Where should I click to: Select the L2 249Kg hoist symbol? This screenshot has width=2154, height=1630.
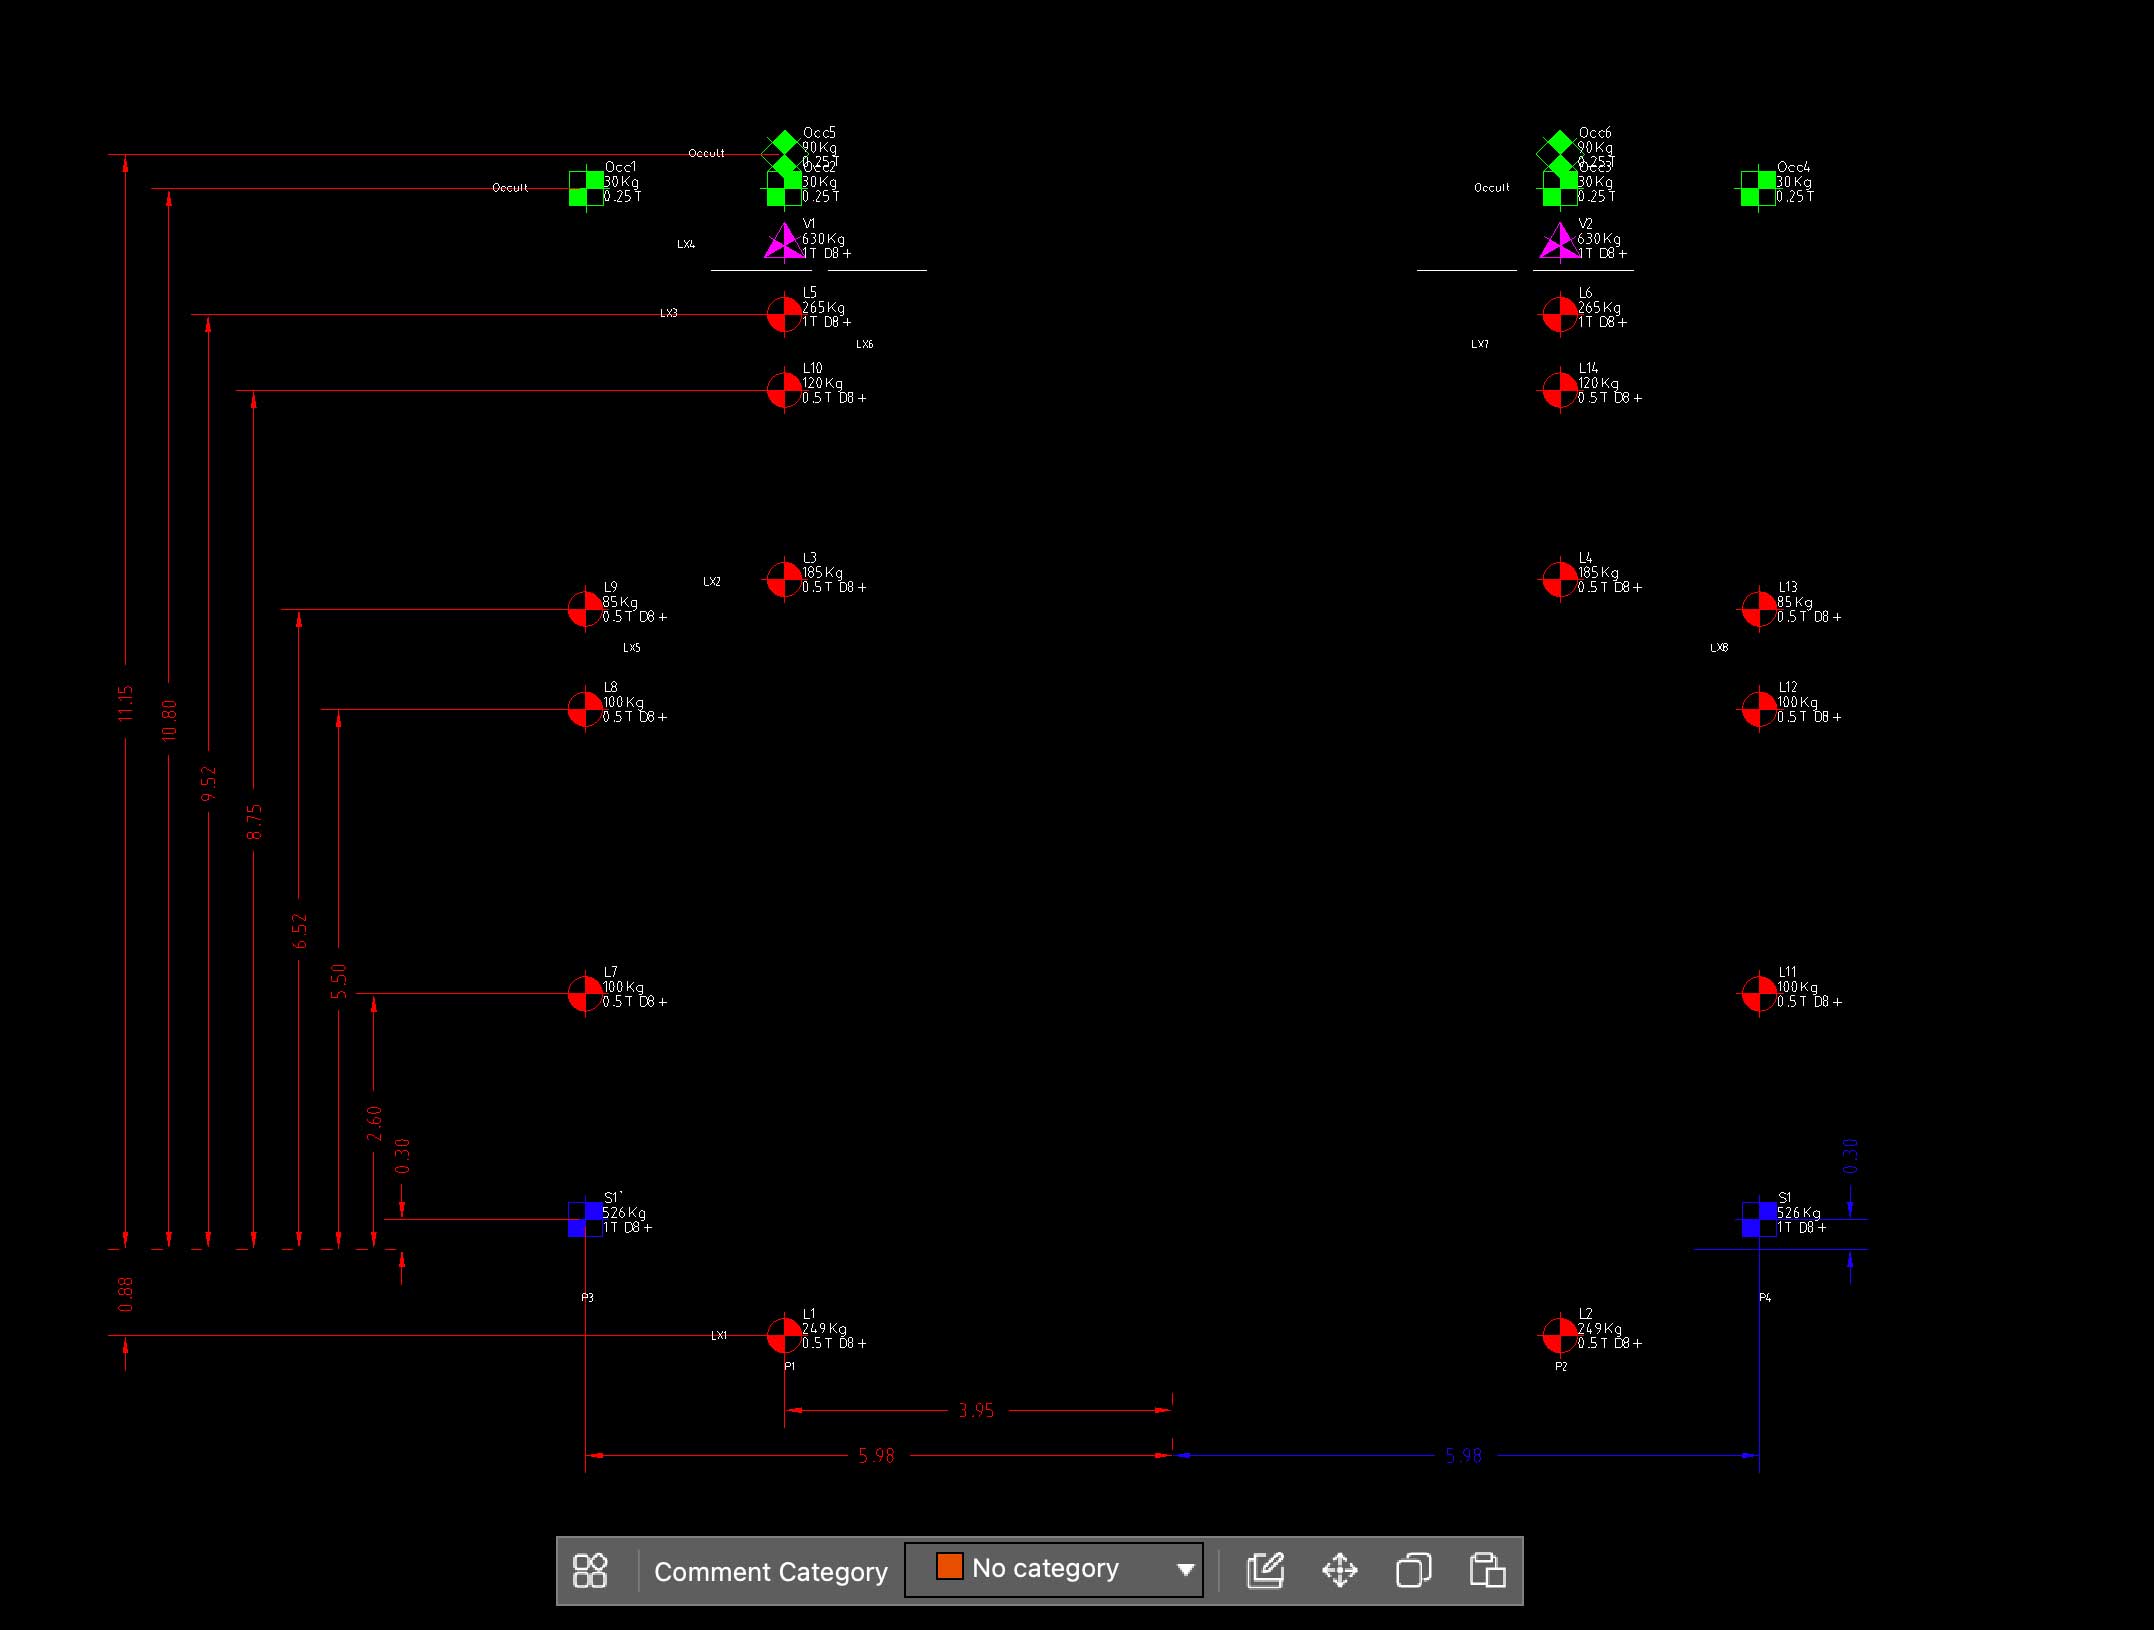click(1559, 1334)
